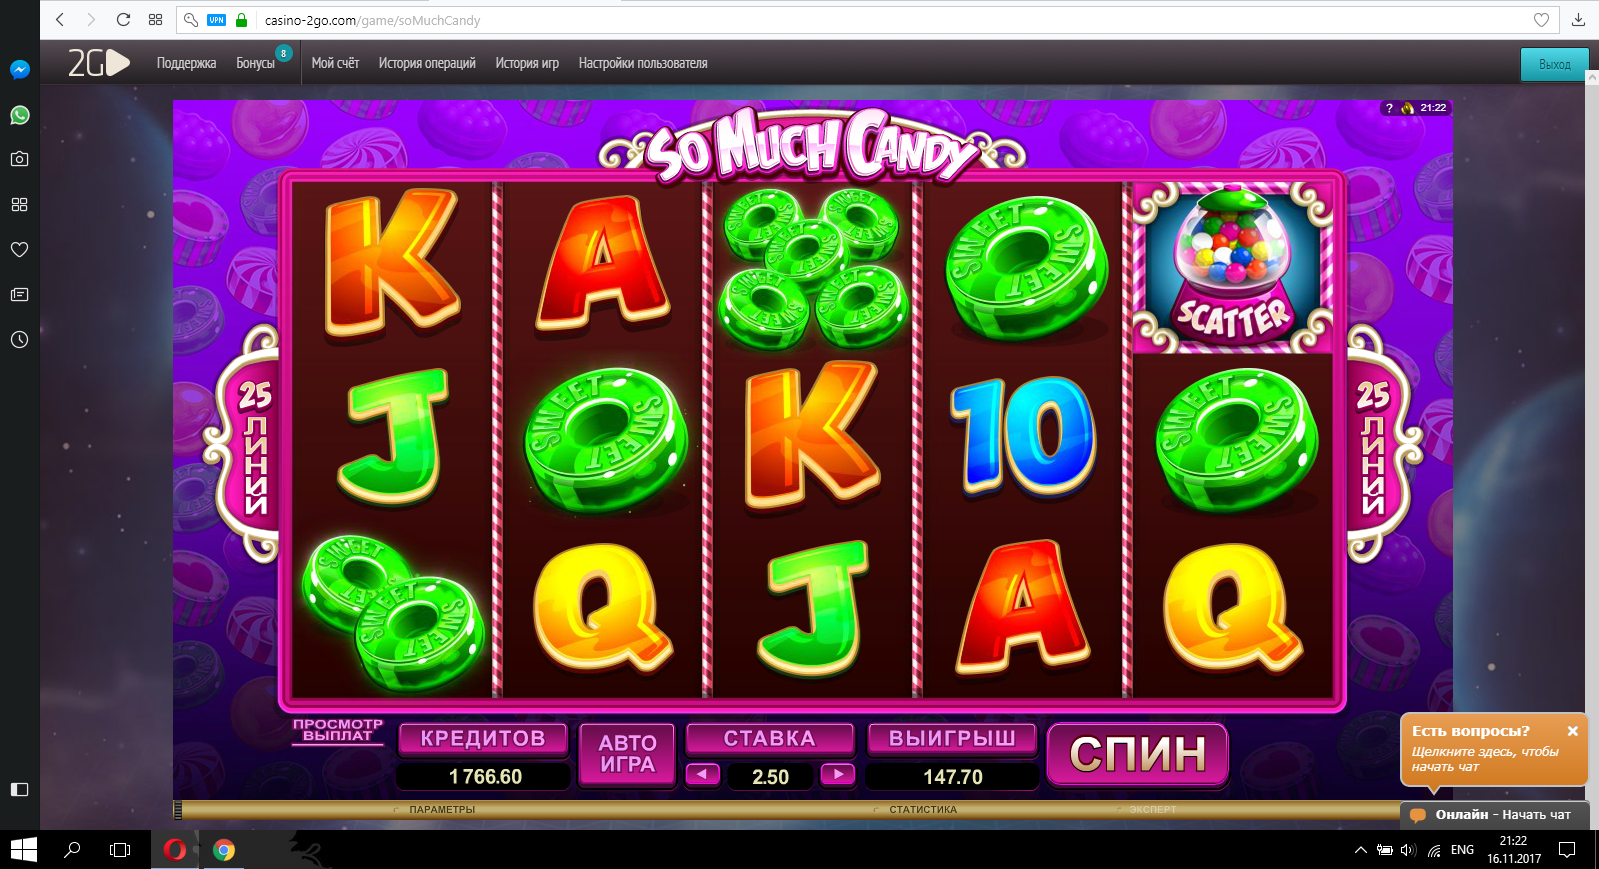This screenshot has width=1599, height=869.
Task: Open bookmarks heart icon in sidebar
Action: pyautogui.click(x=19, y=249)
